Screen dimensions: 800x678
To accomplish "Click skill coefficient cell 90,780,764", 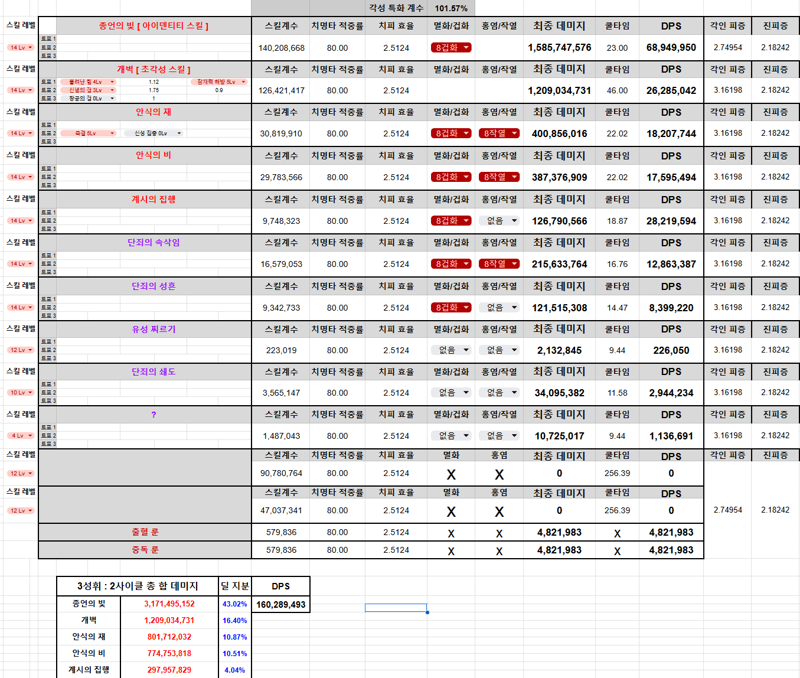I will point(281,473).
